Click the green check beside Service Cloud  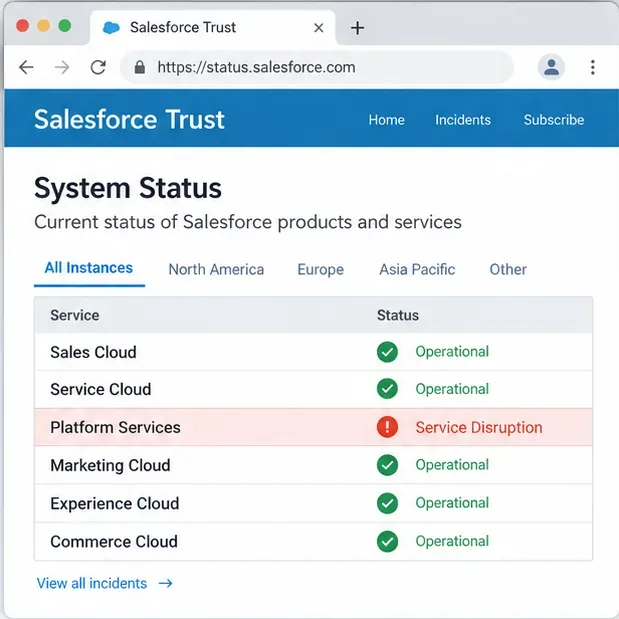(x=387, y=389)
